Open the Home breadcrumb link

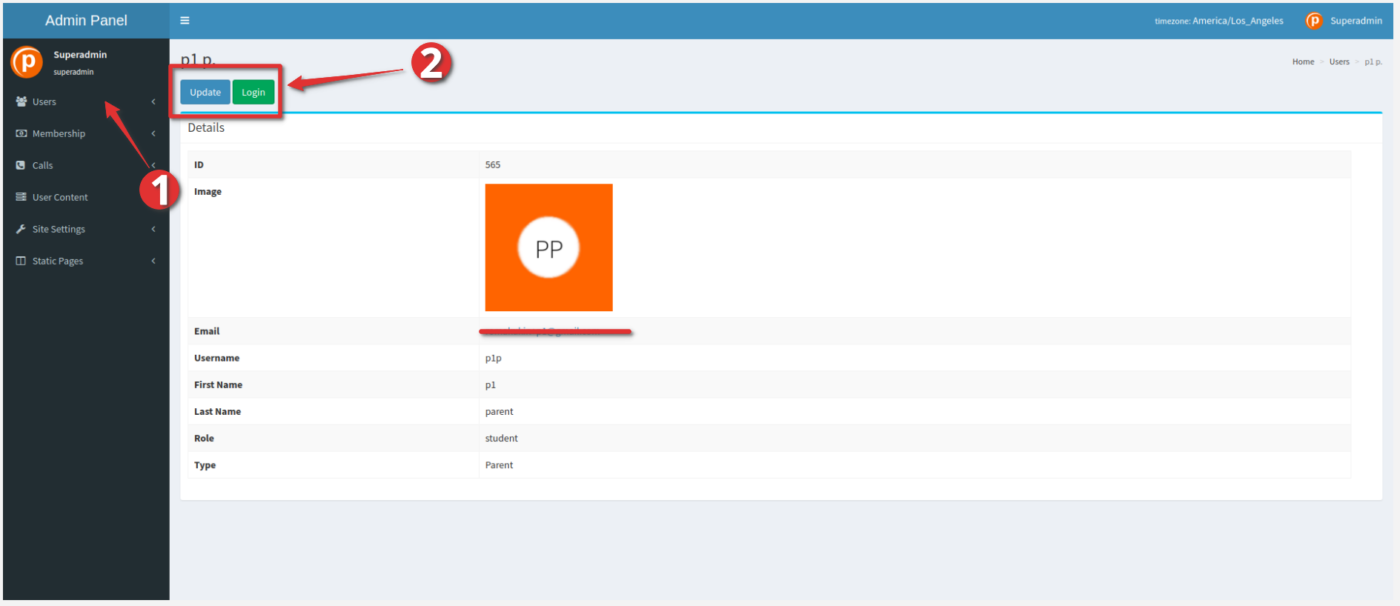(1303, 61)
